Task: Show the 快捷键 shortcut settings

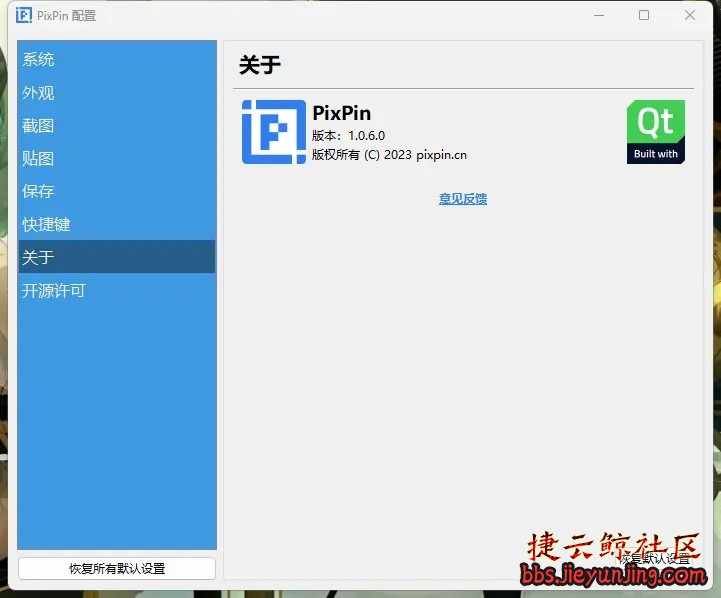Action: (116, 224)
